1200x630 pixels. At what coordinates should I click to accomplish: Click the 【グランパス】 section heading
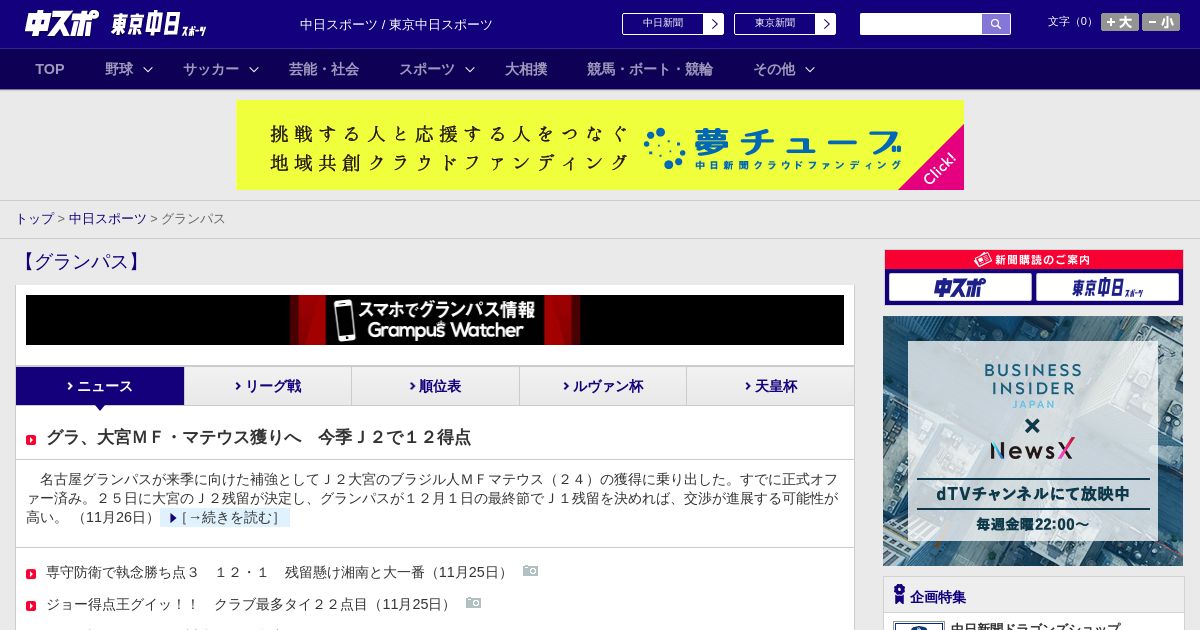pos(81,262)
